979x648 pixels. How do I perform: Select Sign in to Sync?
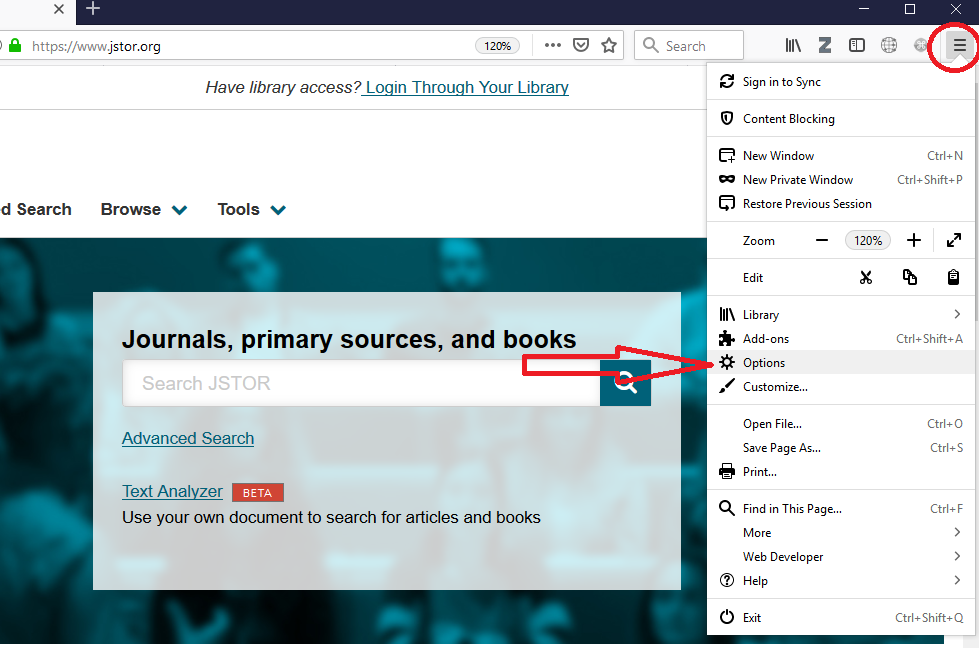click(x=840, y=82)
